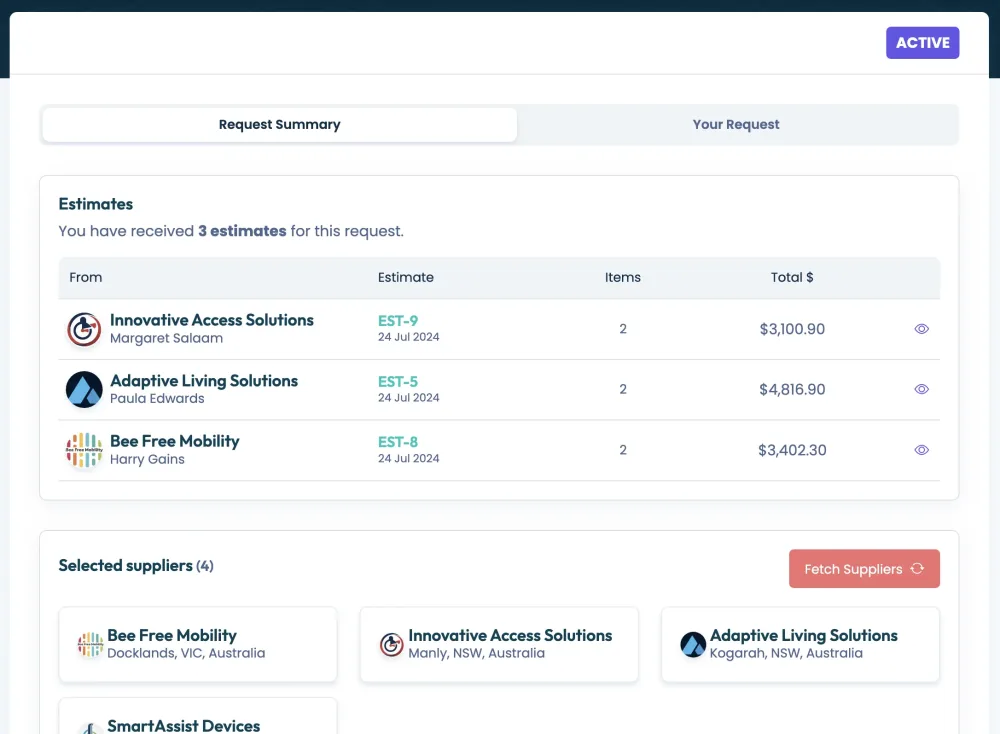View the EST-9 estimate via eye icon
This screenshot has width=1000, height=734.
(x=922, y=329)
